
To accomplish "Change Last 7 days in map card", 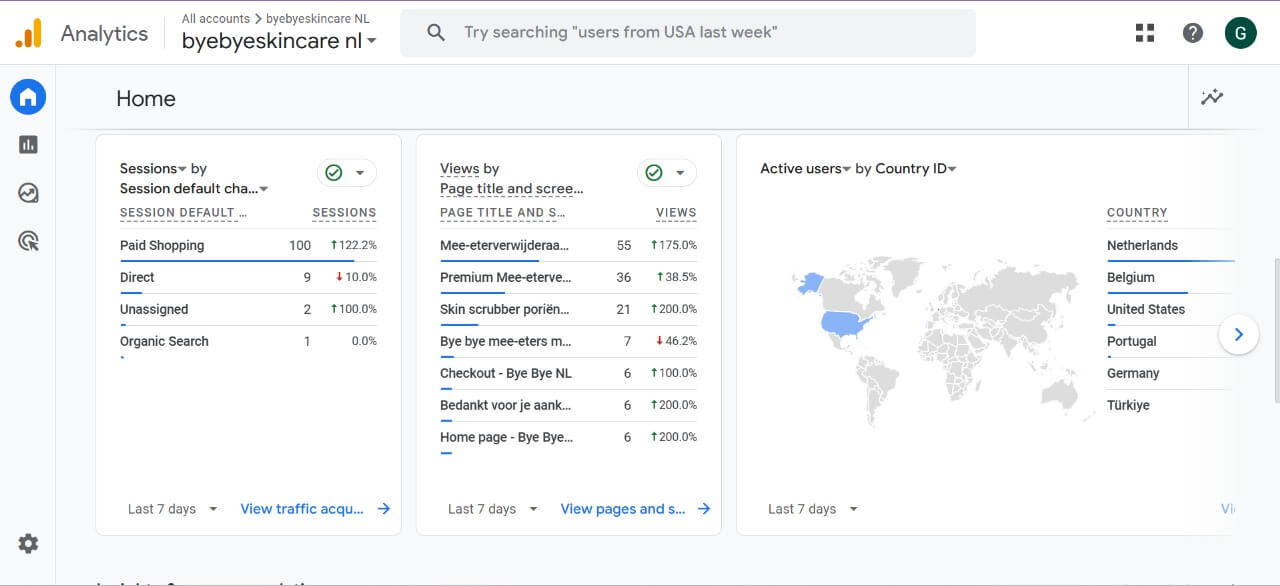I will tap(813, 509).
